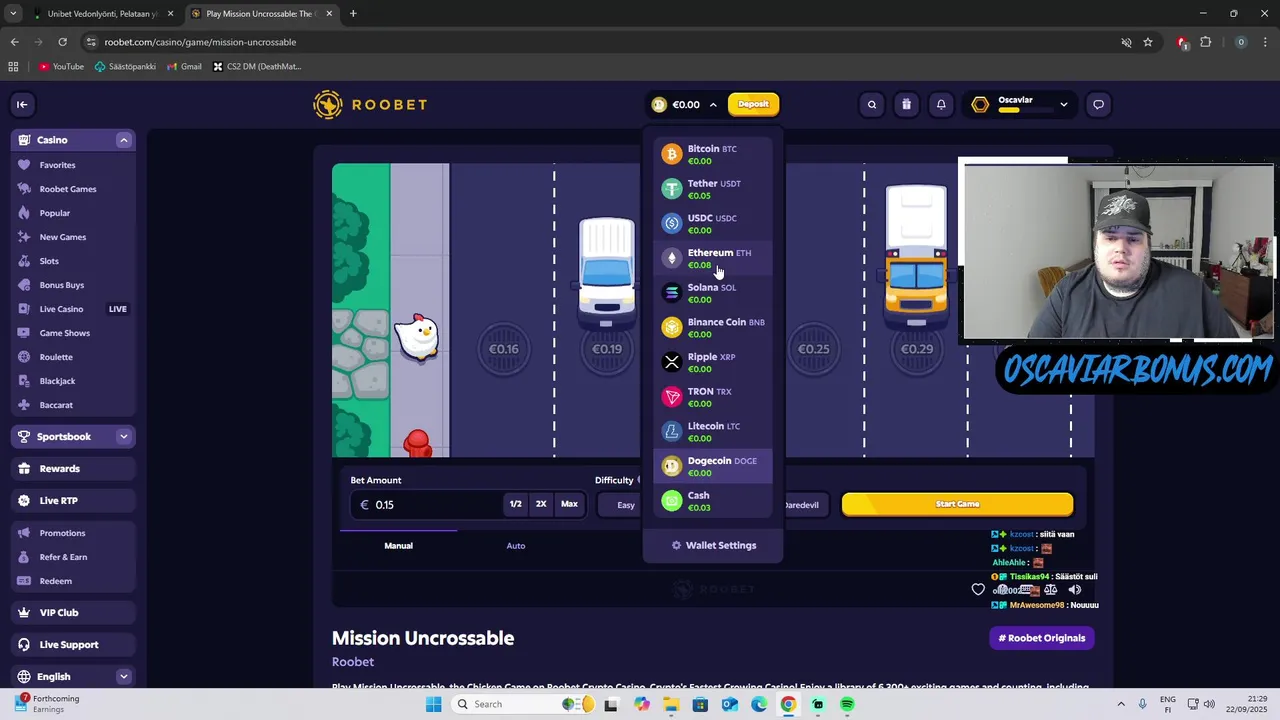Bookmark the page with star icon

(x=1148, y=42)
